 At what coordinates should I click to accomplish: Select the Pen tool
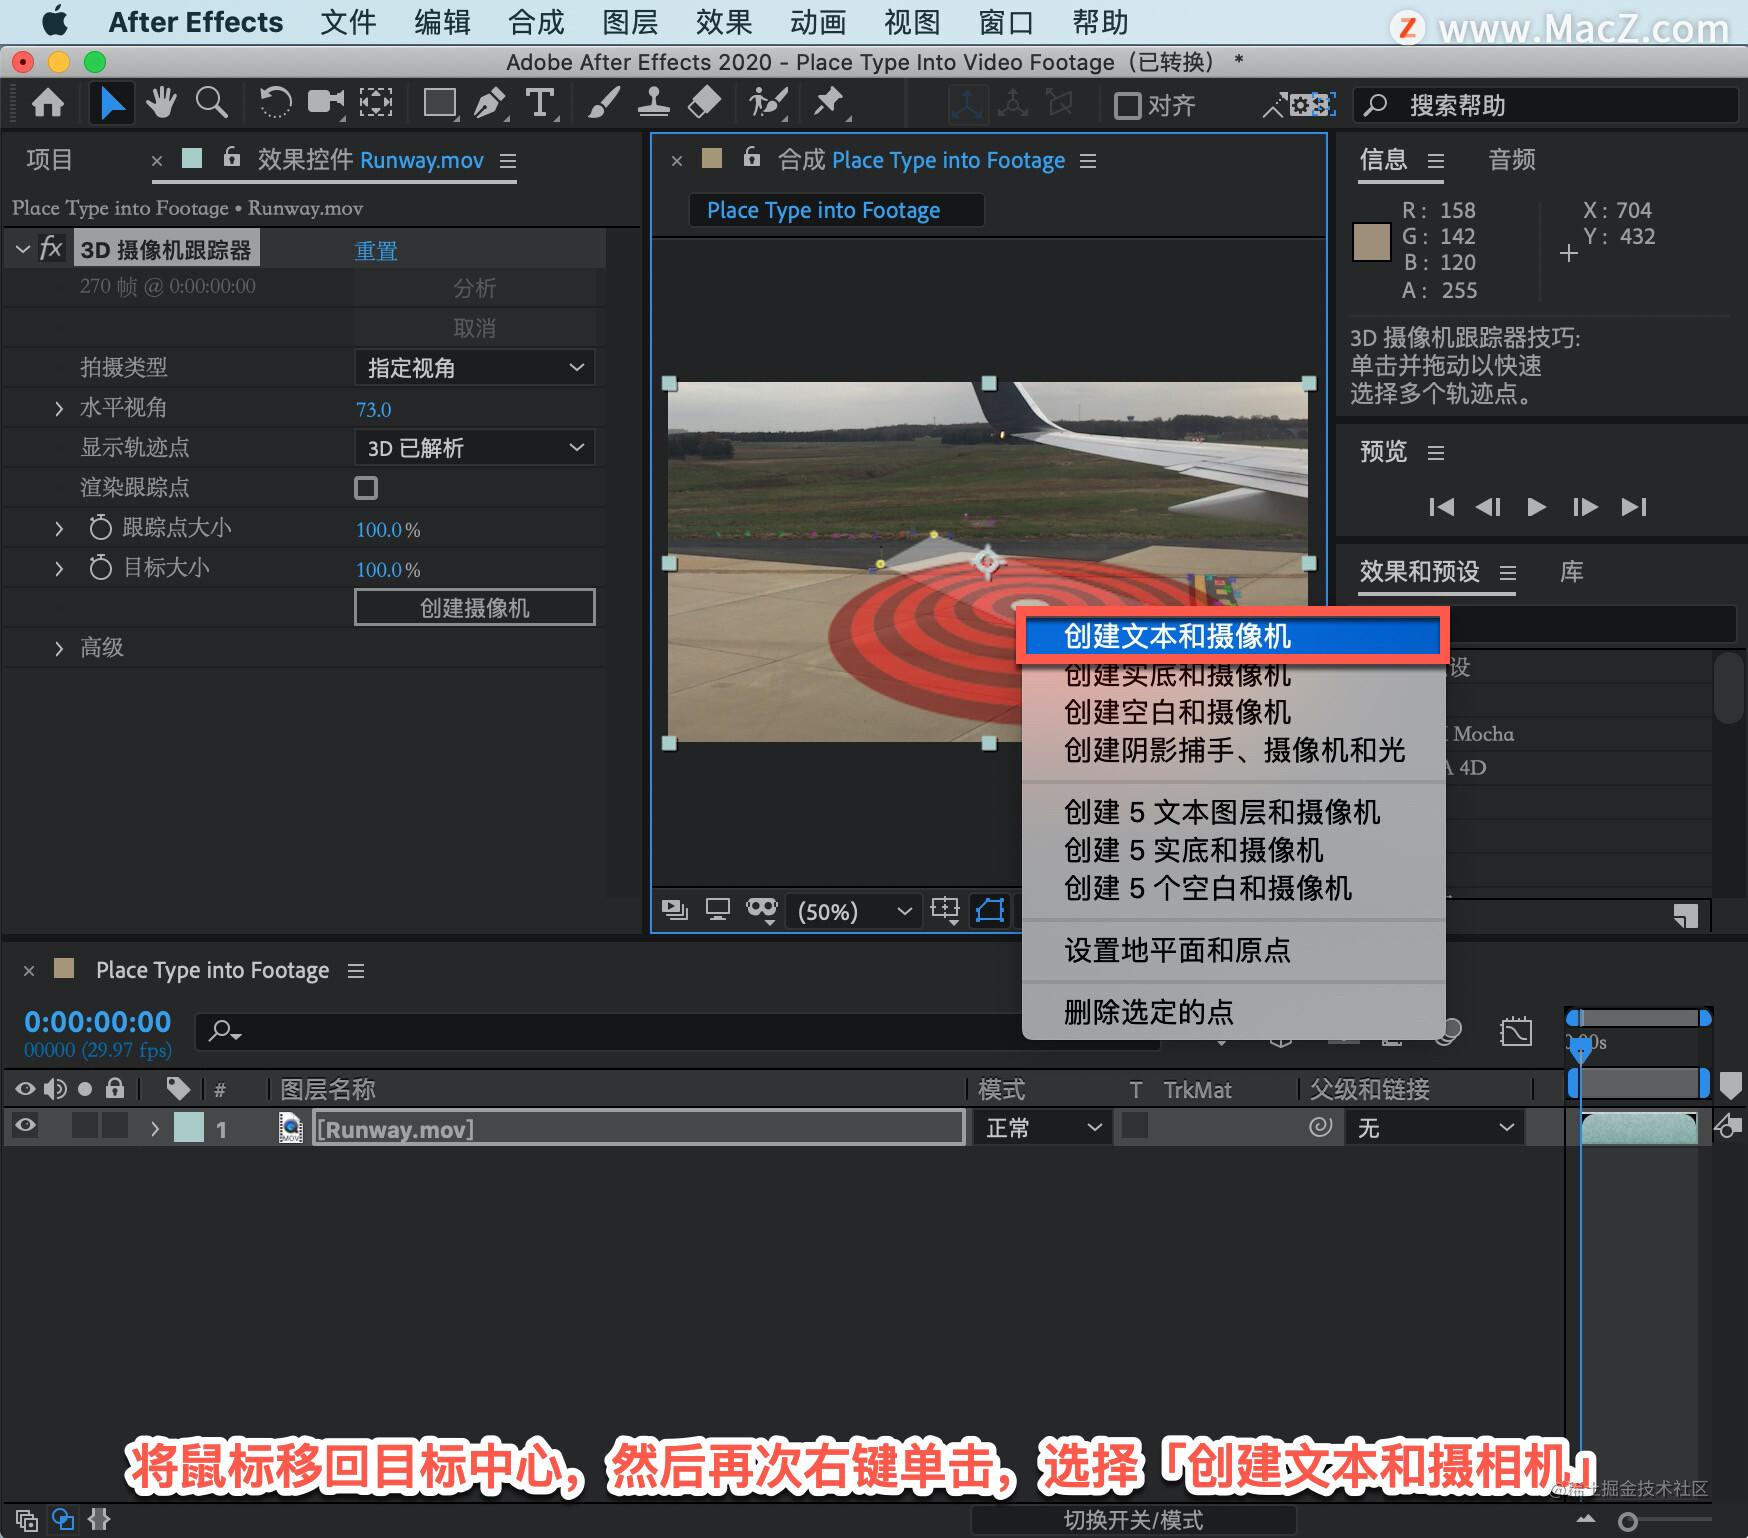pyautogui.click(x=489, y=103)
